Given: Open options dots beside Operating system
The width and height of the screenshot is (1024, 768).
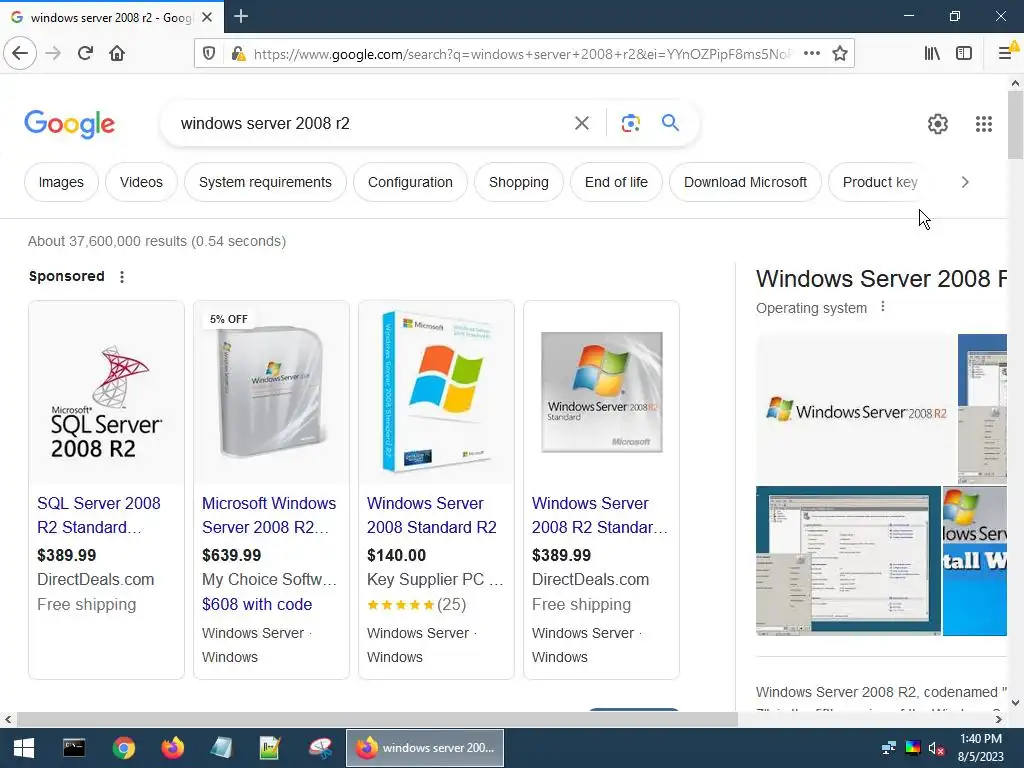Looking at the screenshot, I should click(x=883, y=306).
